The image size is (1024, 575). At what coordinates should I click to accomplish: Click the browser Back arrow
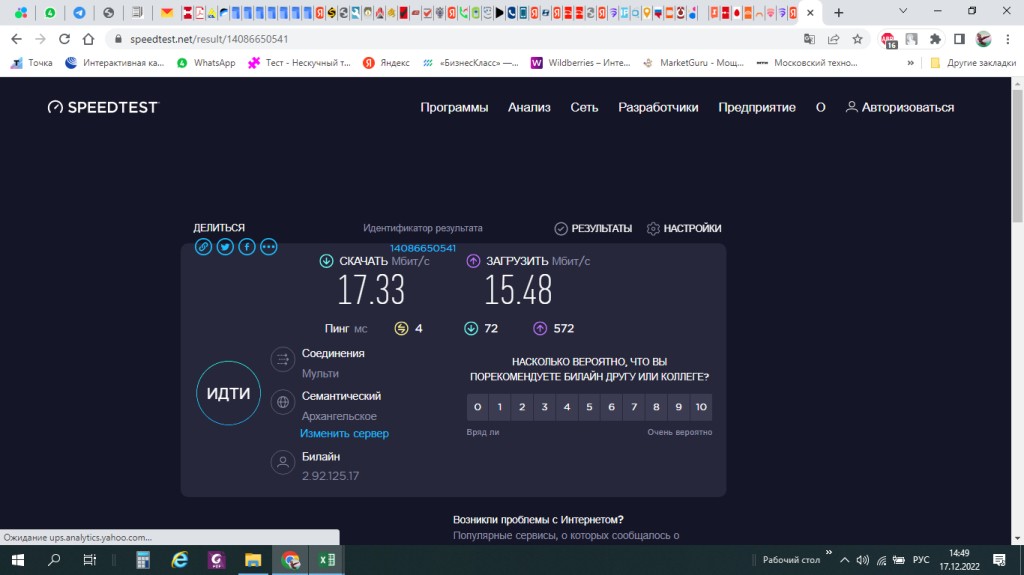click(x=16, y=39)
